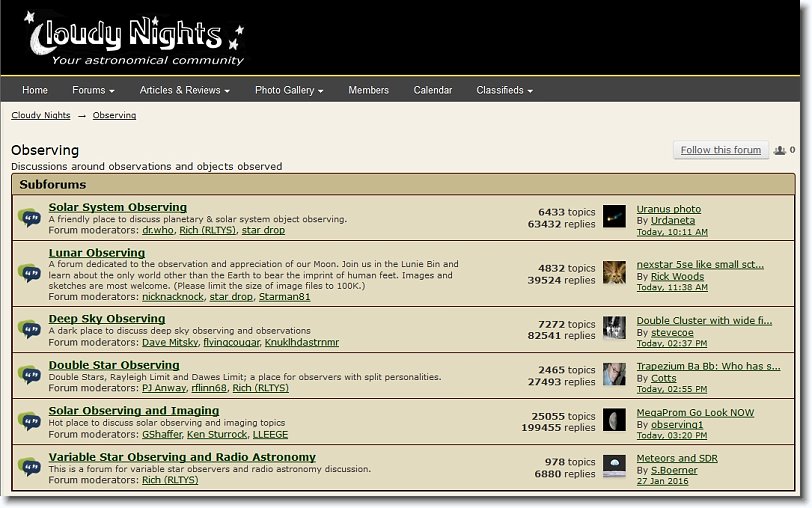View poster Cotts' profile
This screenshot has height=508, width=812.
tap(663, 378)
